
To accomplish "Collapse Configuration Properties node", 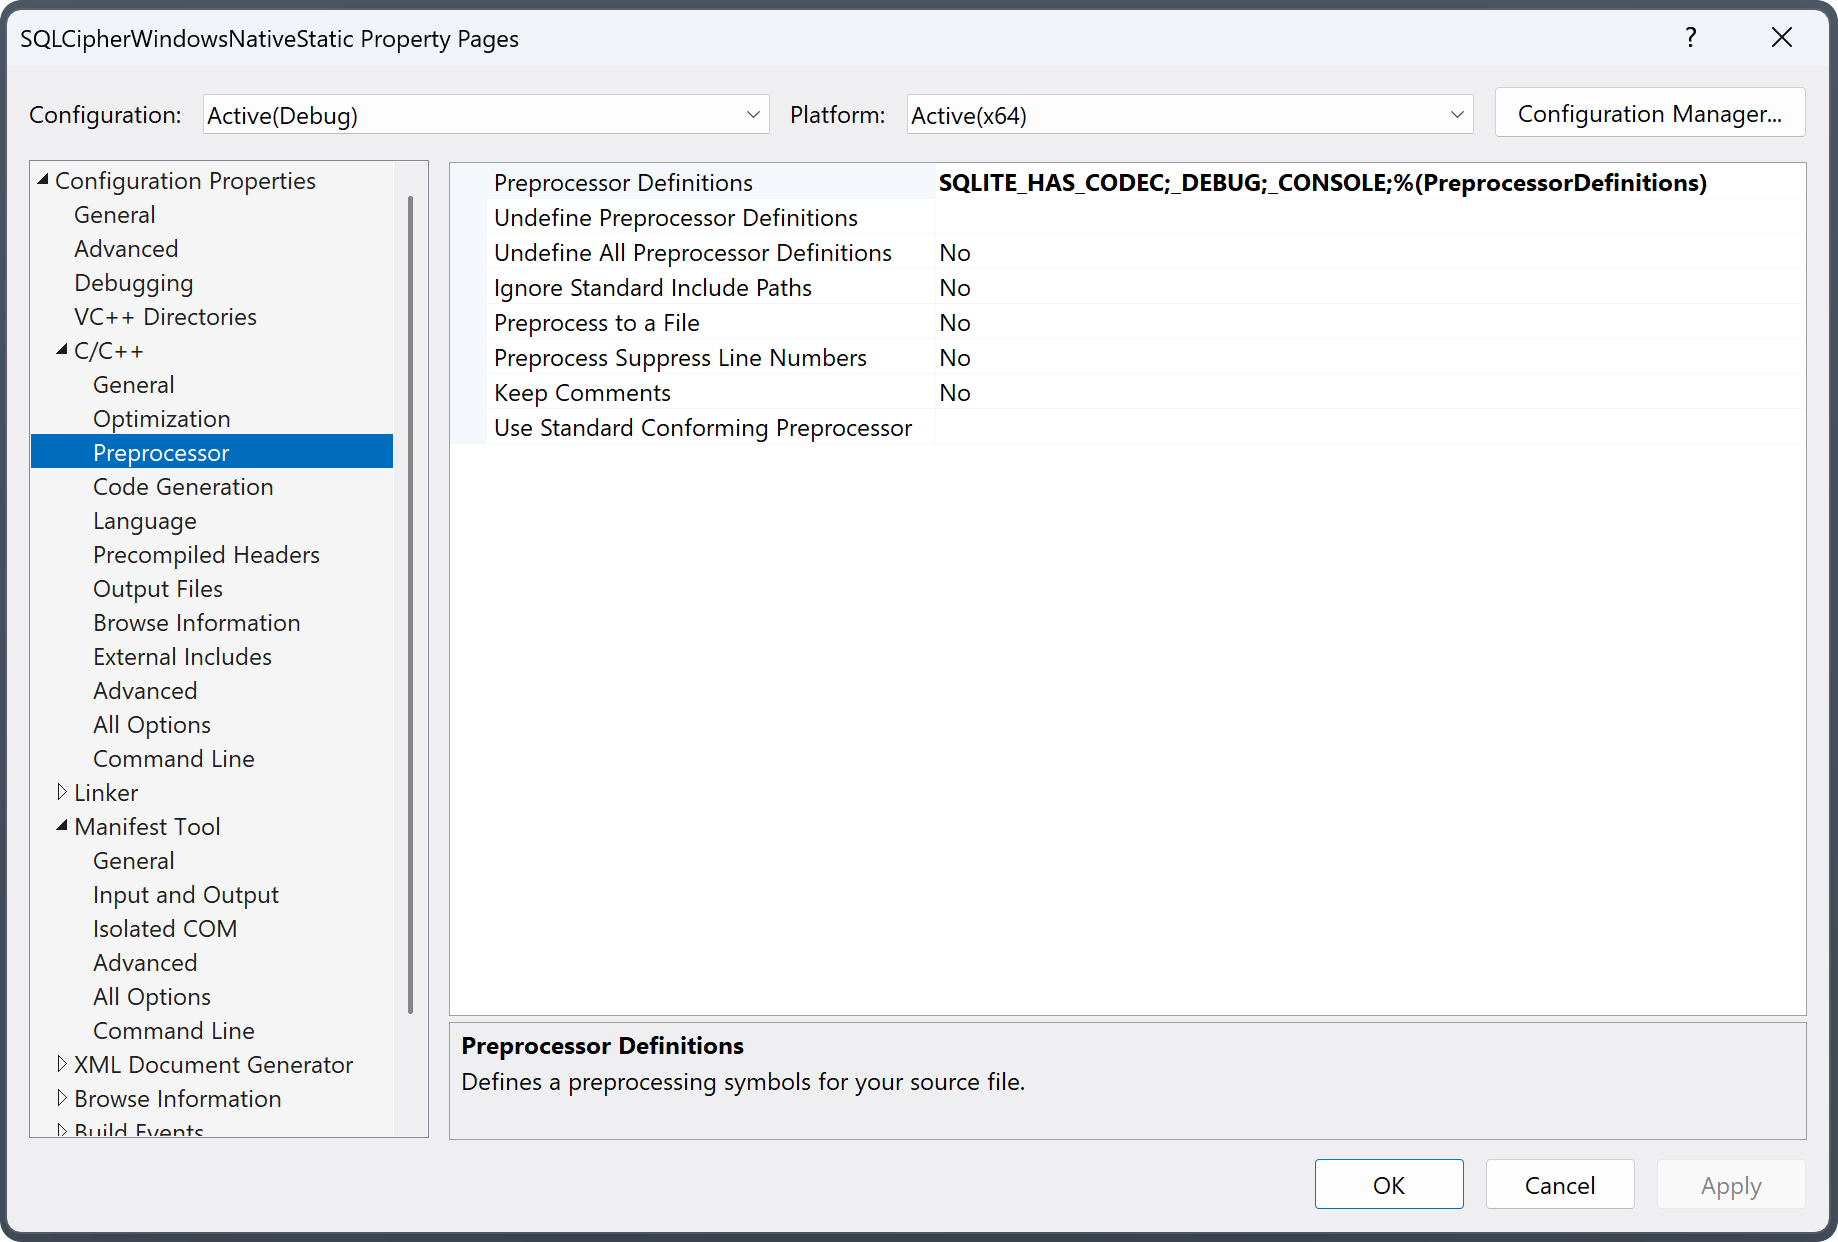I will coord(43,180).
